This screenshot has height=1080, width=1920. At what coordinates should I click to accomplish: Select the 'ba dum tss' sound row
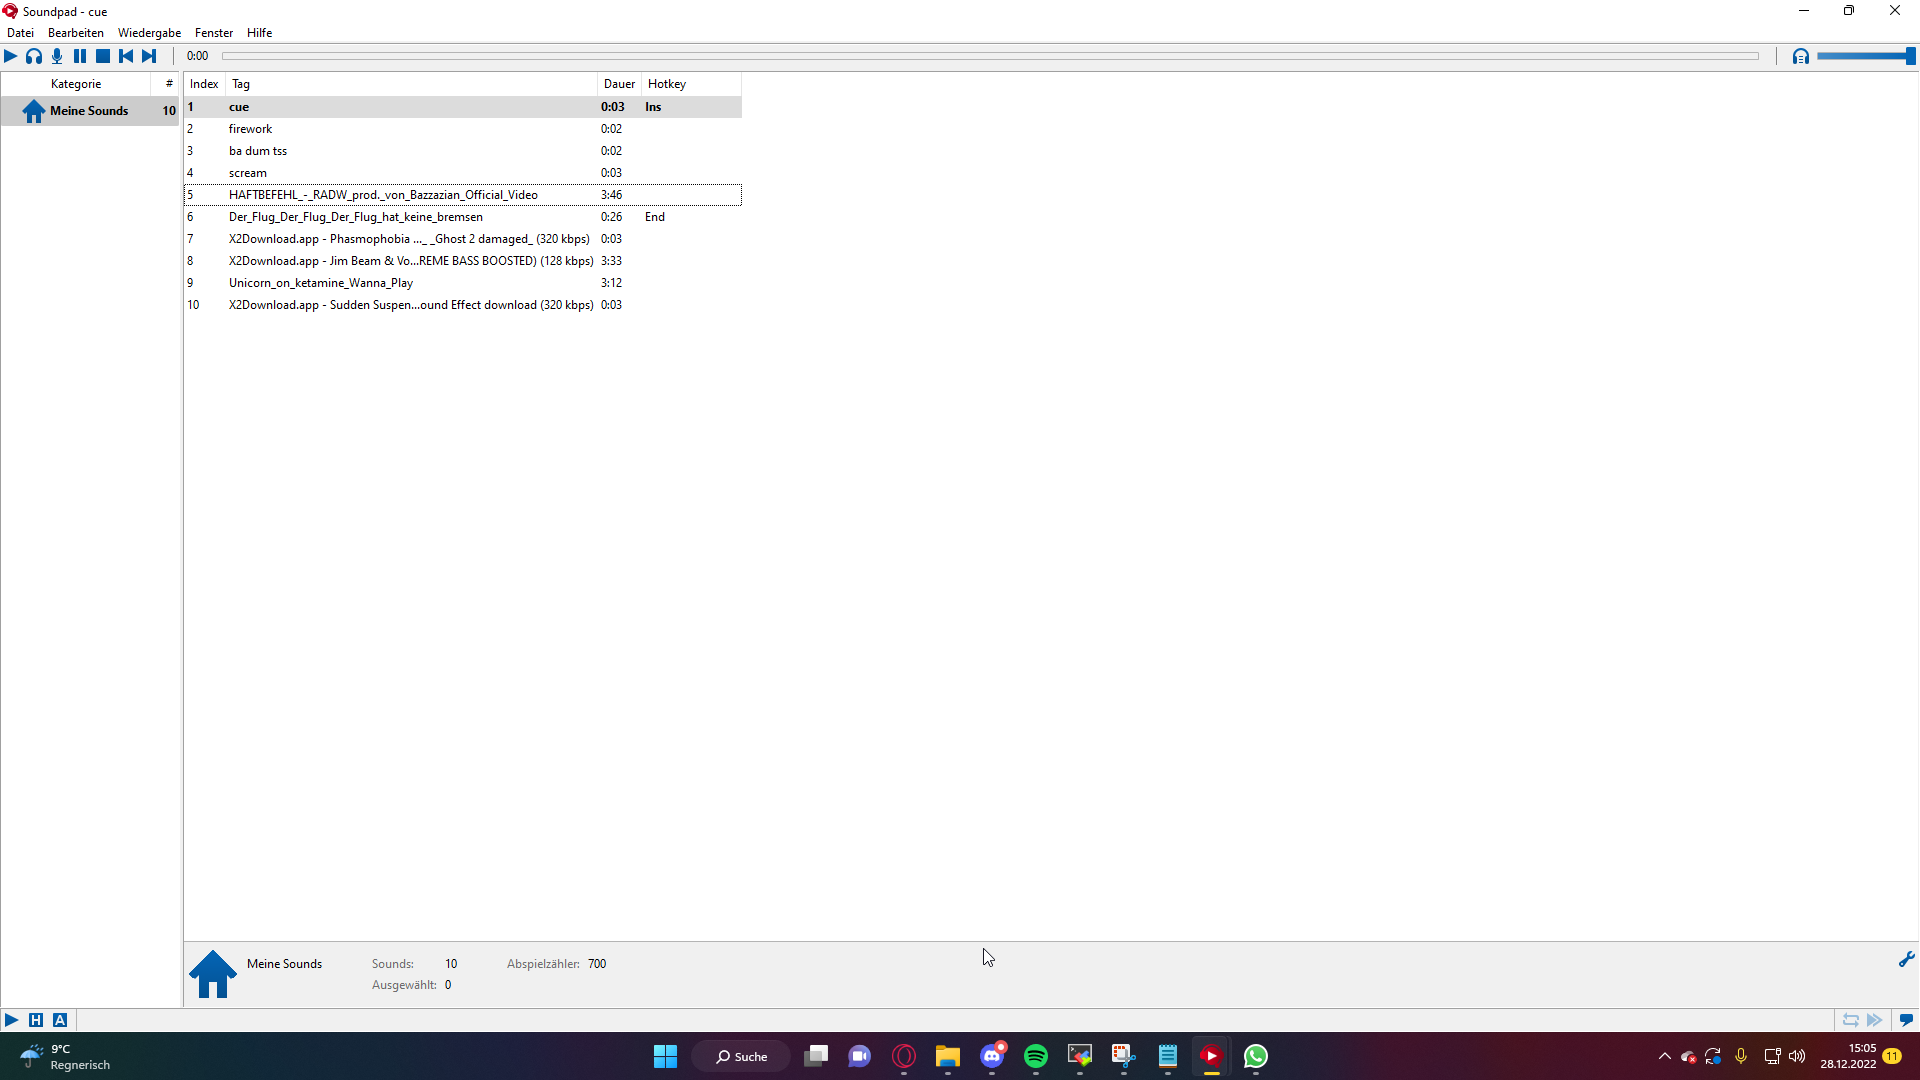[x=258, y=151]
